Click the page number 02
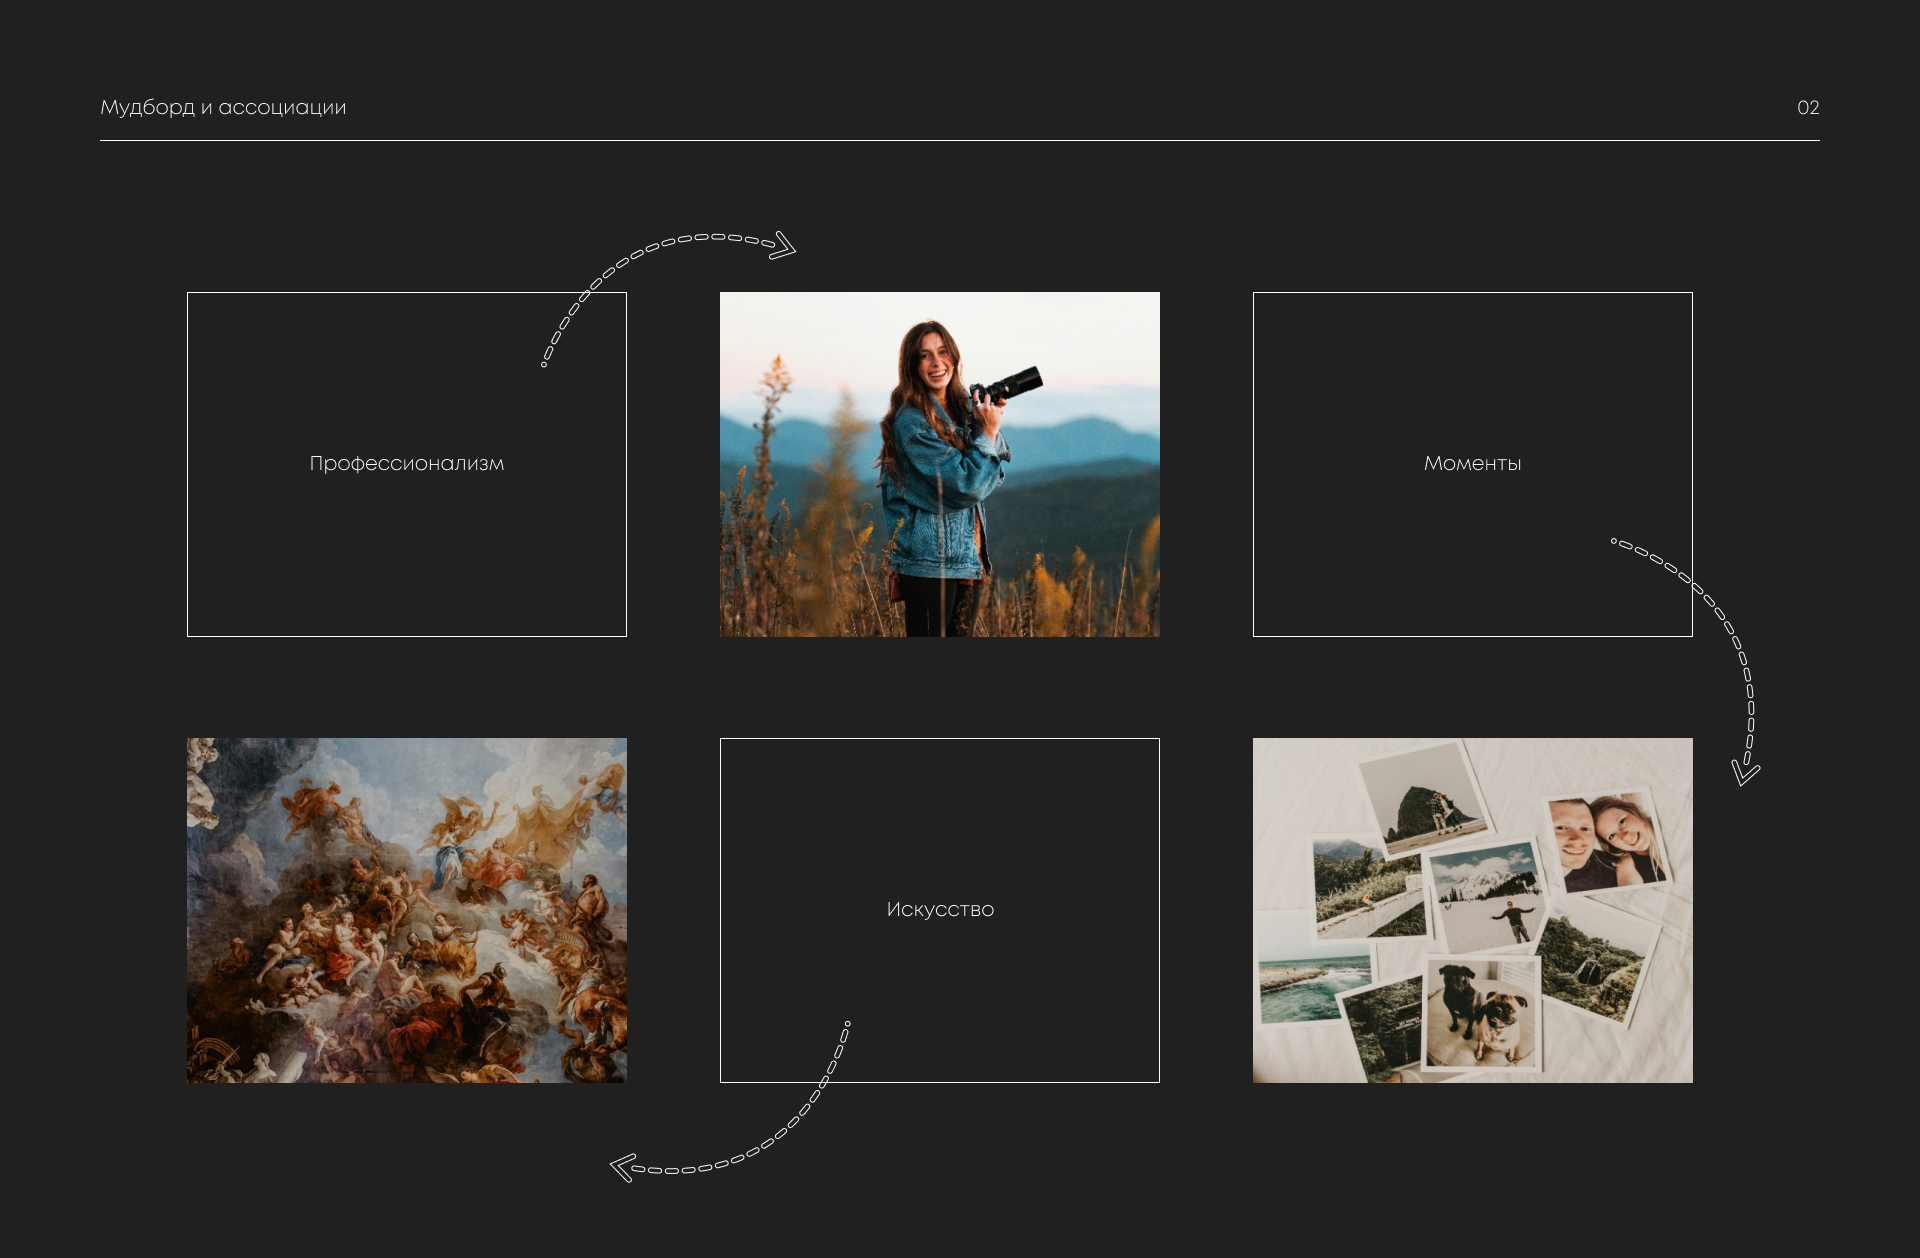The image size is (1920, 1258). (1807, 107)
